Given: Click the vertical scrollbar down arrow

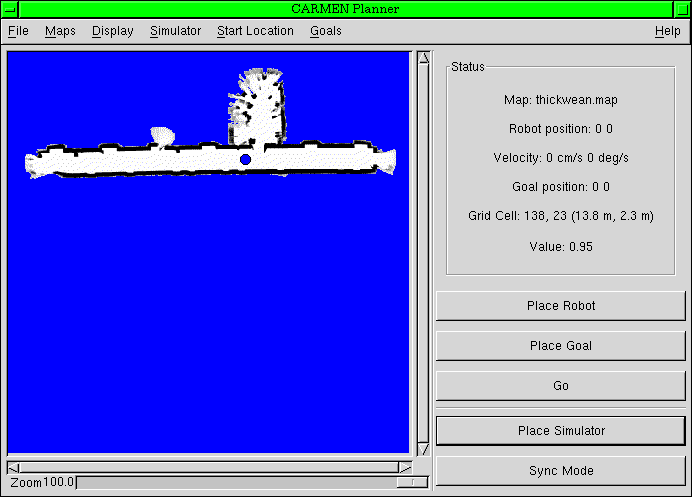Looking at the screenshot, I should pyautogui.click(x=424, y=449).
